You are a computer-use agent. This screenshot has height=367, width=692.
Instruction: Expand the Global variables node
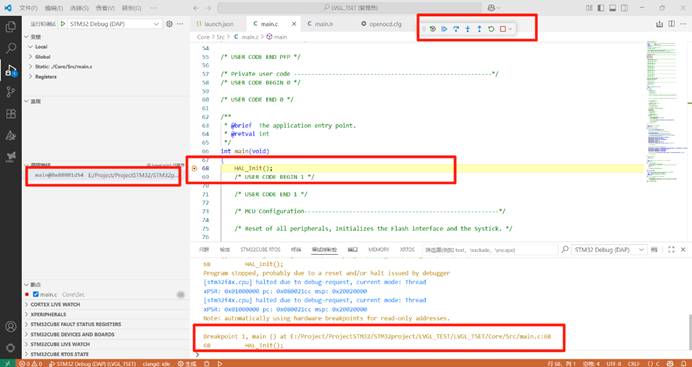pyautogui.click(x=30, y=57)
